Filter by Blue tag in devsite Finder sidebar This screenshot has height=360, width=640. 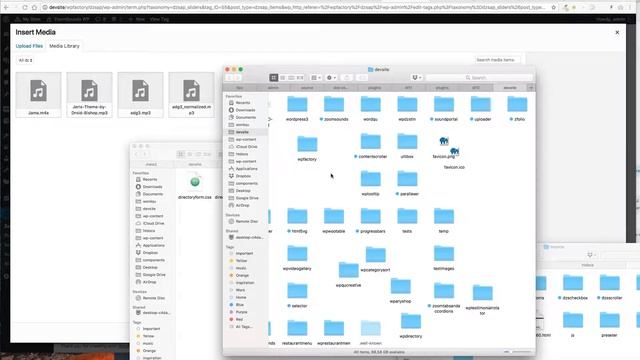(239, 305)
